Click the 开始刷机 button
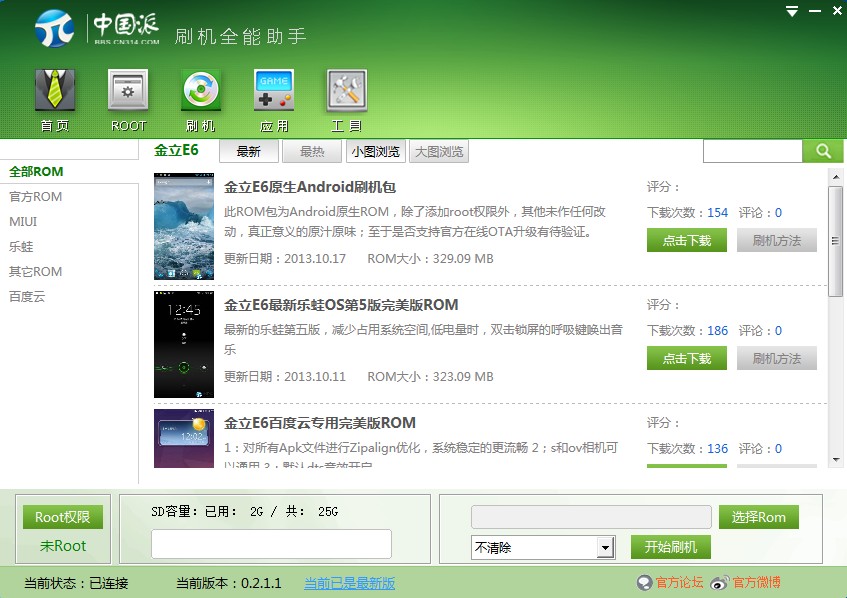This screenshot has width=847, height=598. point(670,547)
